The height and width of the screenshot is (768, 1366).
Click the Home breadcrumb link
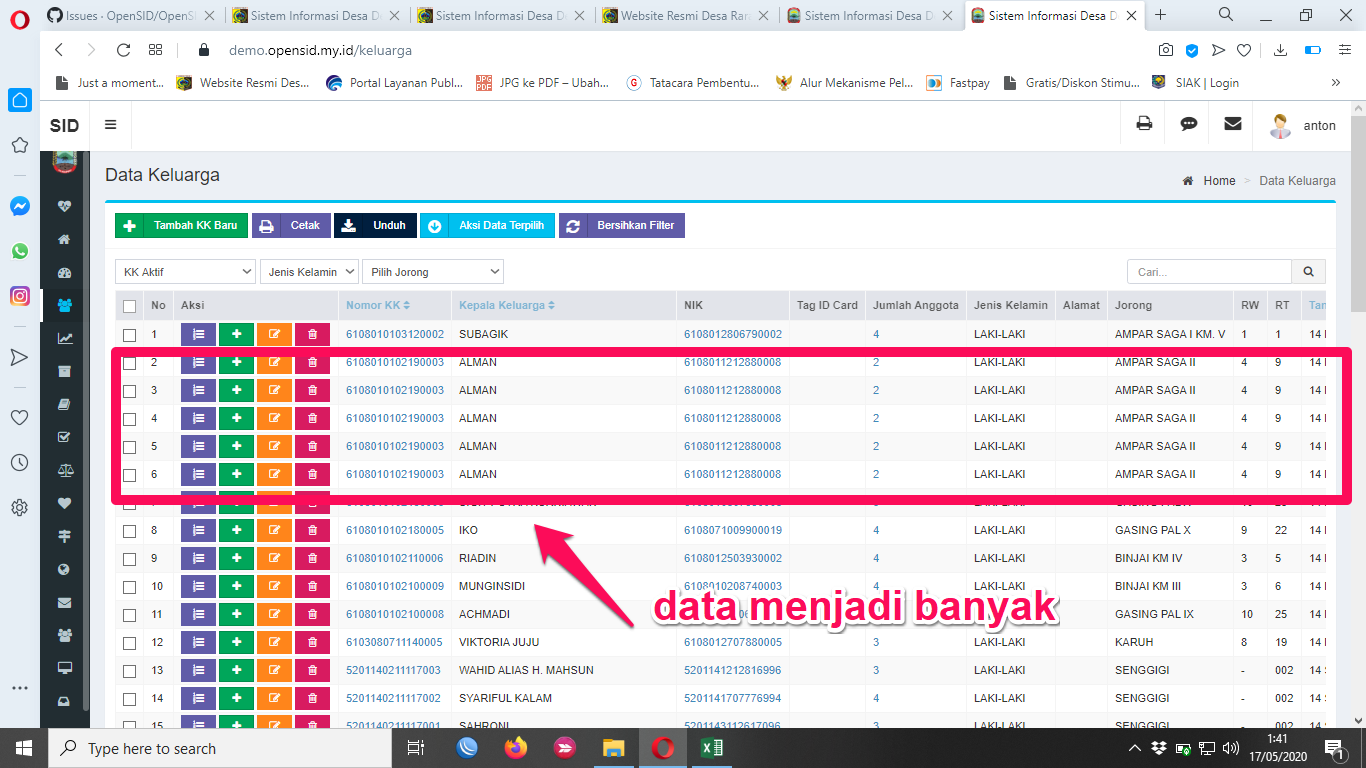pyautogui.click(x=1219, y=180)
